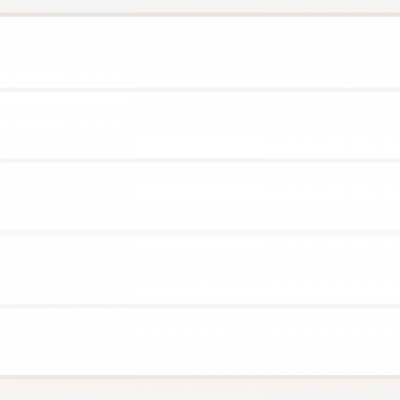Image resolution: width=400 pixels, height=400 pixels.
Task: Select the third white list row
Action: coord(200,196)
